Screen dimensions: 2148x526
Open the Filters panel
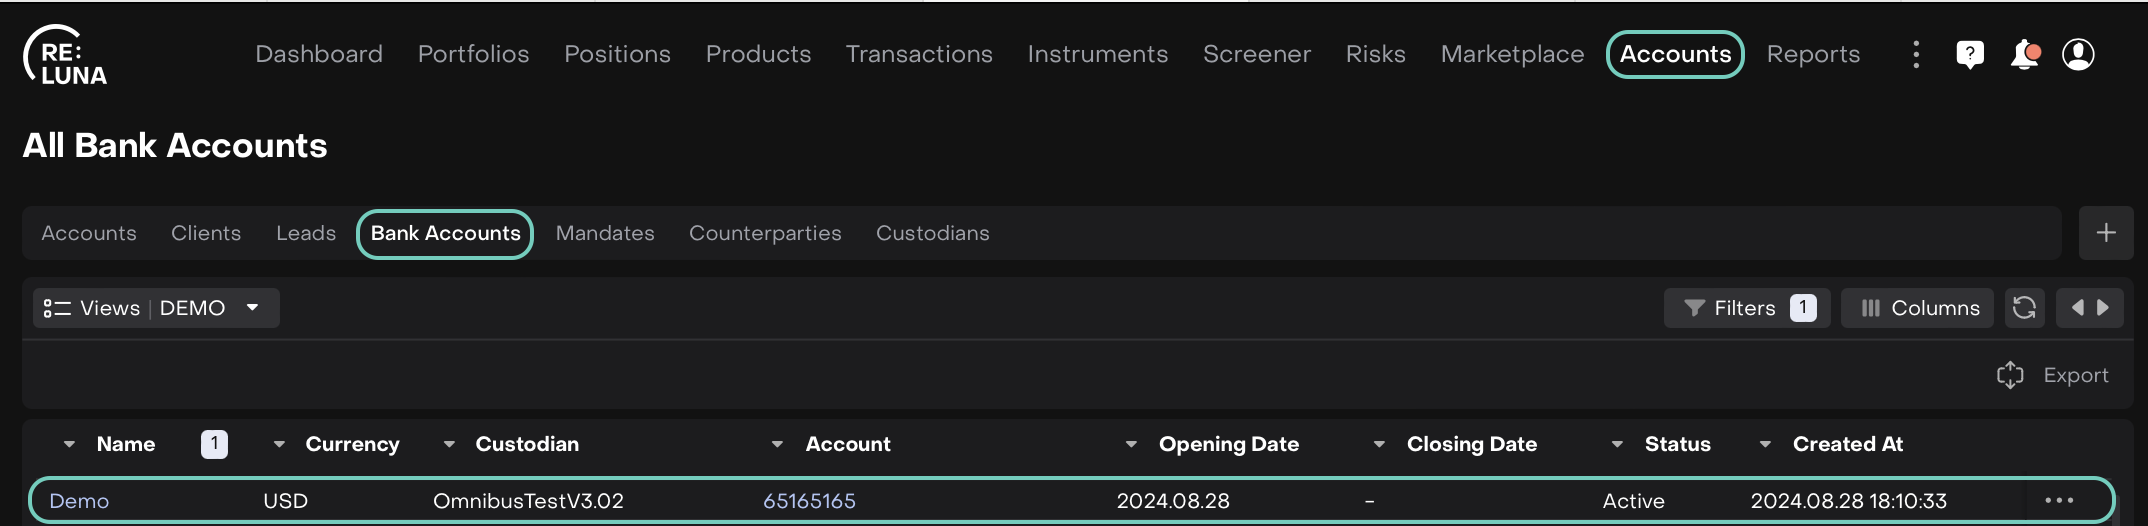pos(1746,308)
